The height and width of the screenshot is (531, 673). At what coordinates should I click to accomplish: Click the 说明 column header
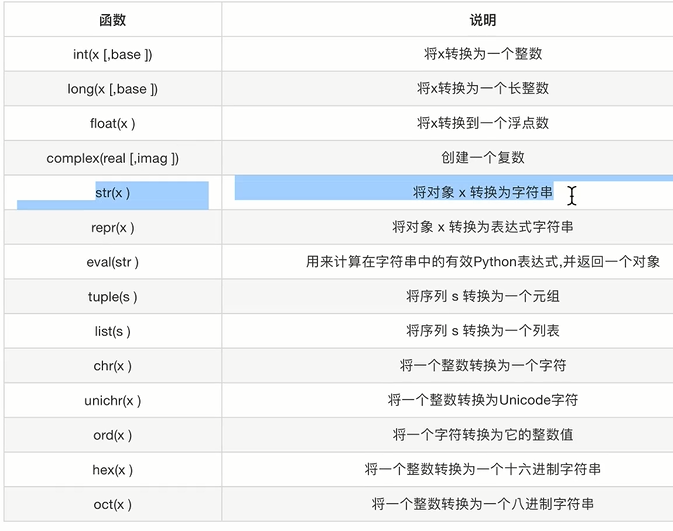coord(483,20)
